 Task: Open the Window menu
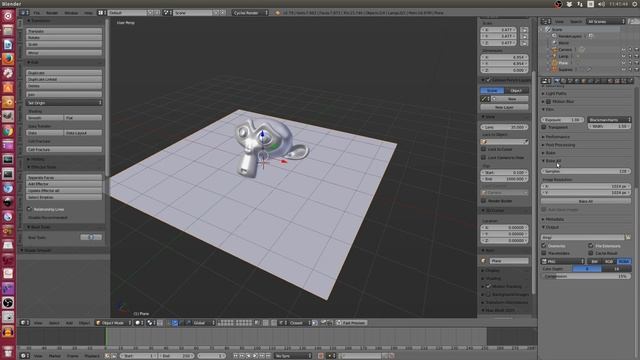(71, 13)
